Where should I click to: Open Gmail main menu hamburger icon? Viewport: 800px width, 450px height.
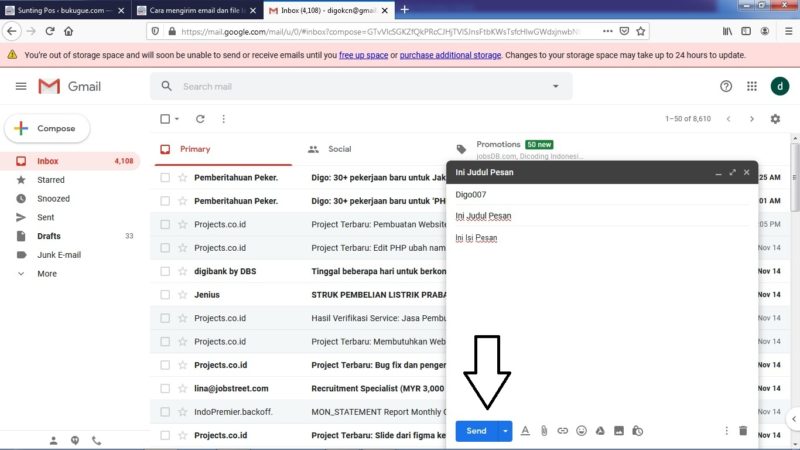click(21, 86)
